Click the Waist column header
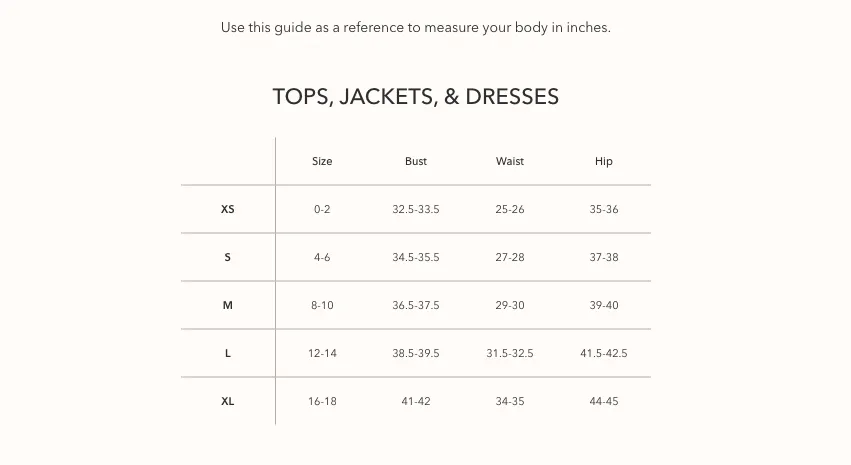Image resolution: width=851 pixels, height=465 pixels. pos(510,161)
